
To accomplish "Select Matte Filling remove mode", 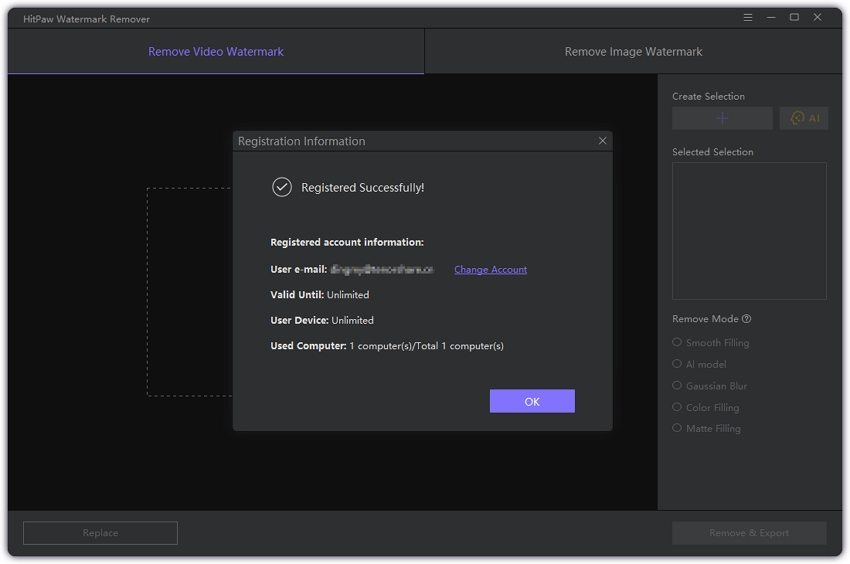I will (706, 428).
